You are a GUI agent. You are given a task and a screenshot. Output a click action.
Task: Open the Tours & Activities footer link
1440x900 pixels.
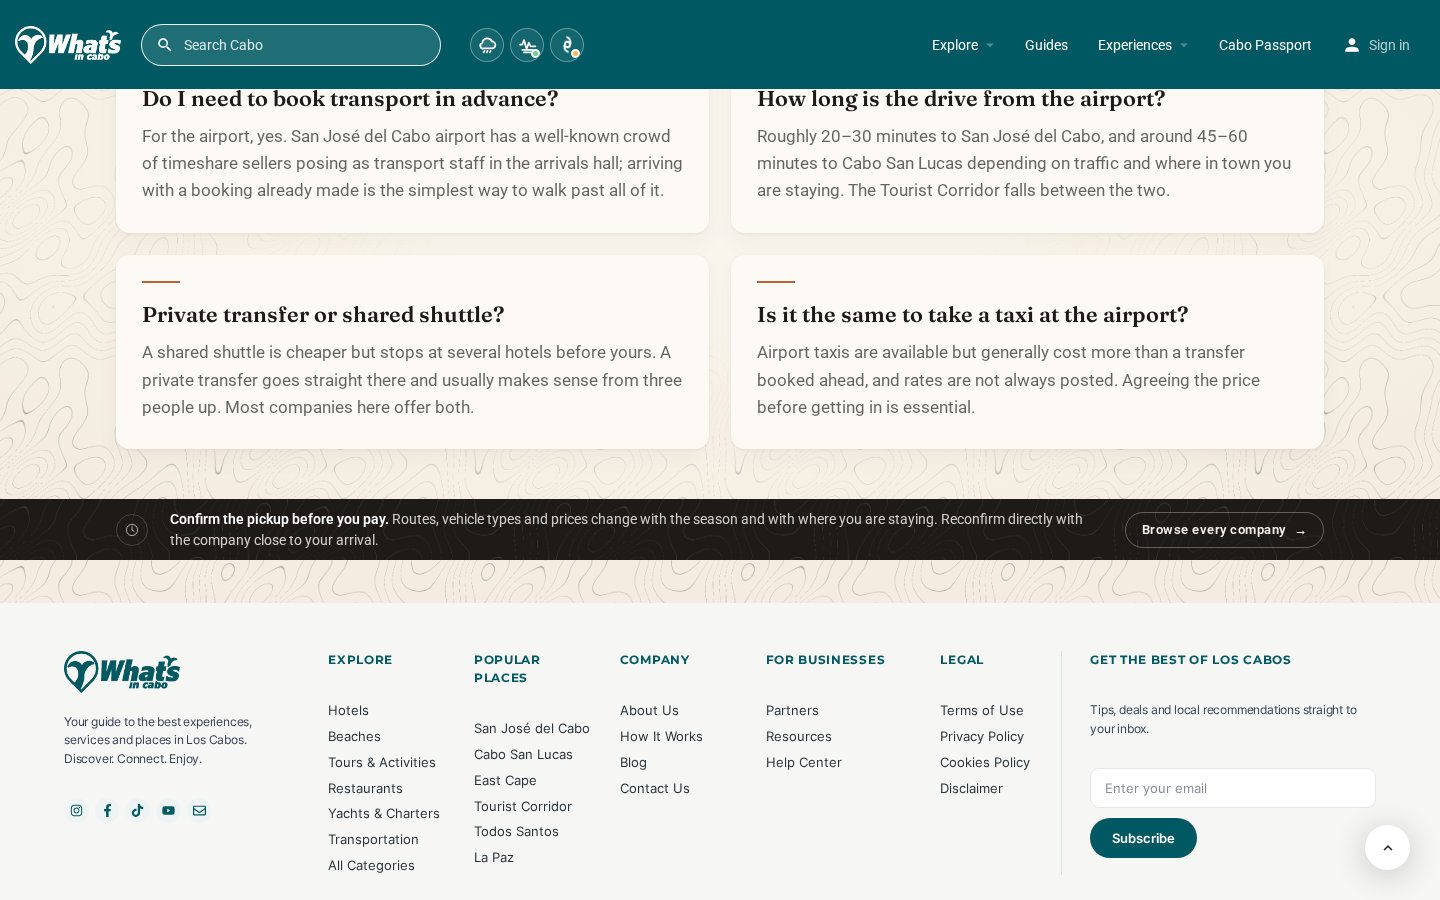tap(382, 762)
